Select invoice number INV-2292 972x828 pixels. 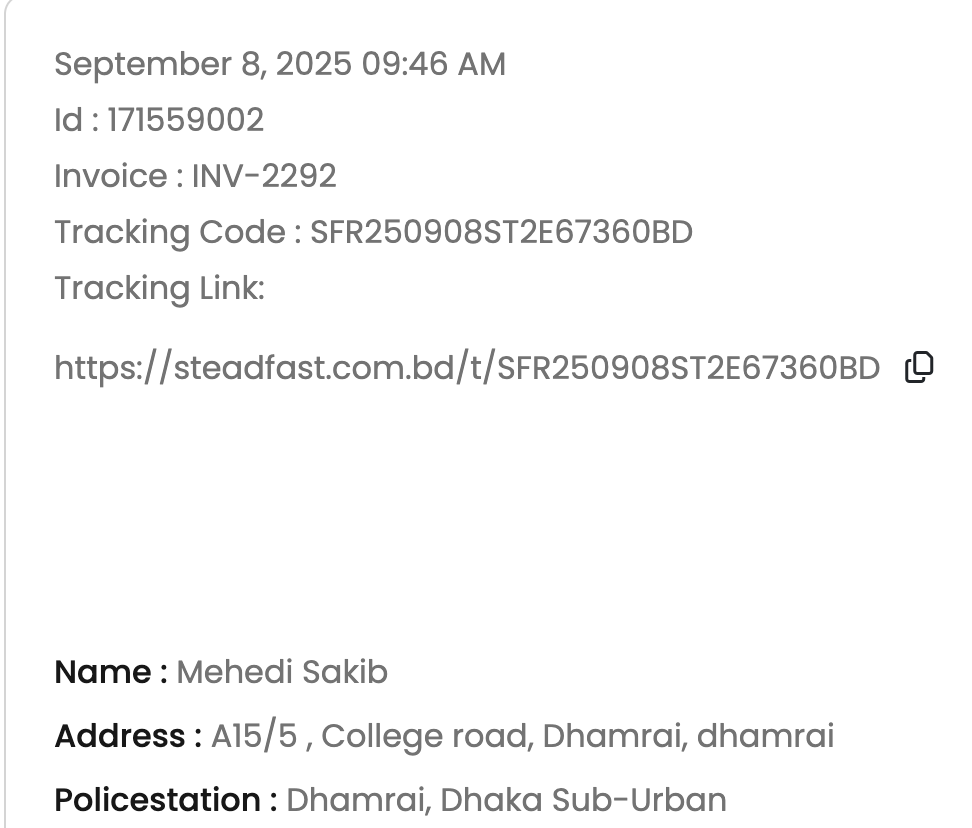coord(264,176)
